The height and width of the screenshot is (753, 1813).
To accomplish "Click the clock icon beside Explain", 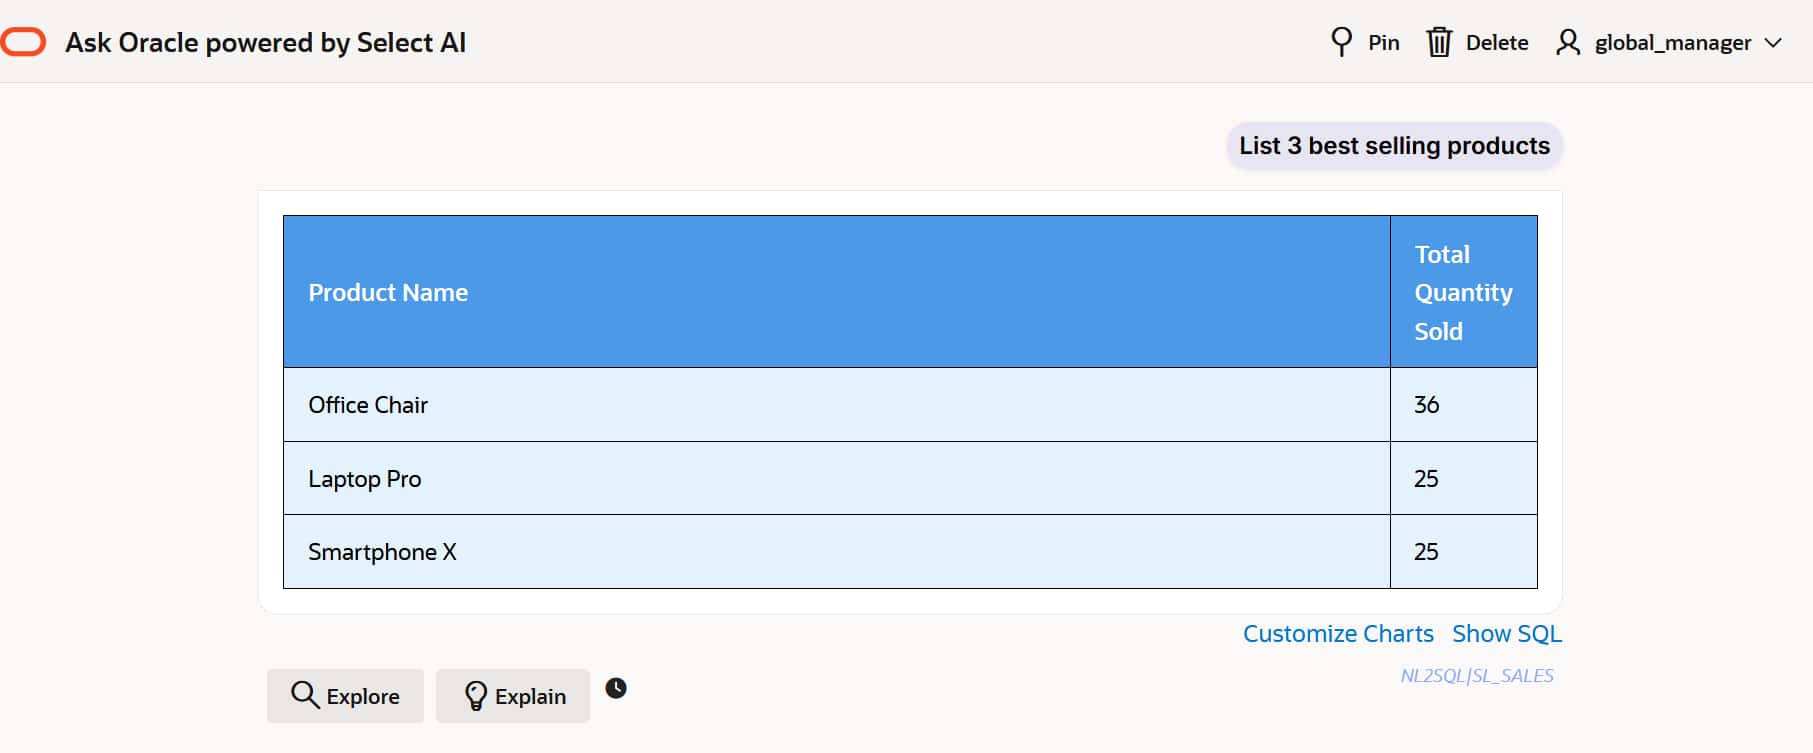I will click(616, 688).
